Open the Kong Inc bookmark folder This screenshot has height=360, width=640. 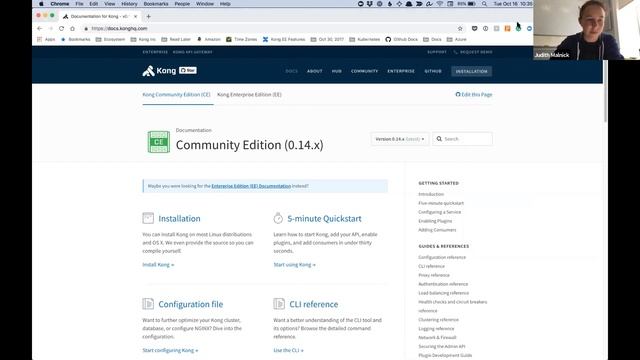[x=143, y=40]
